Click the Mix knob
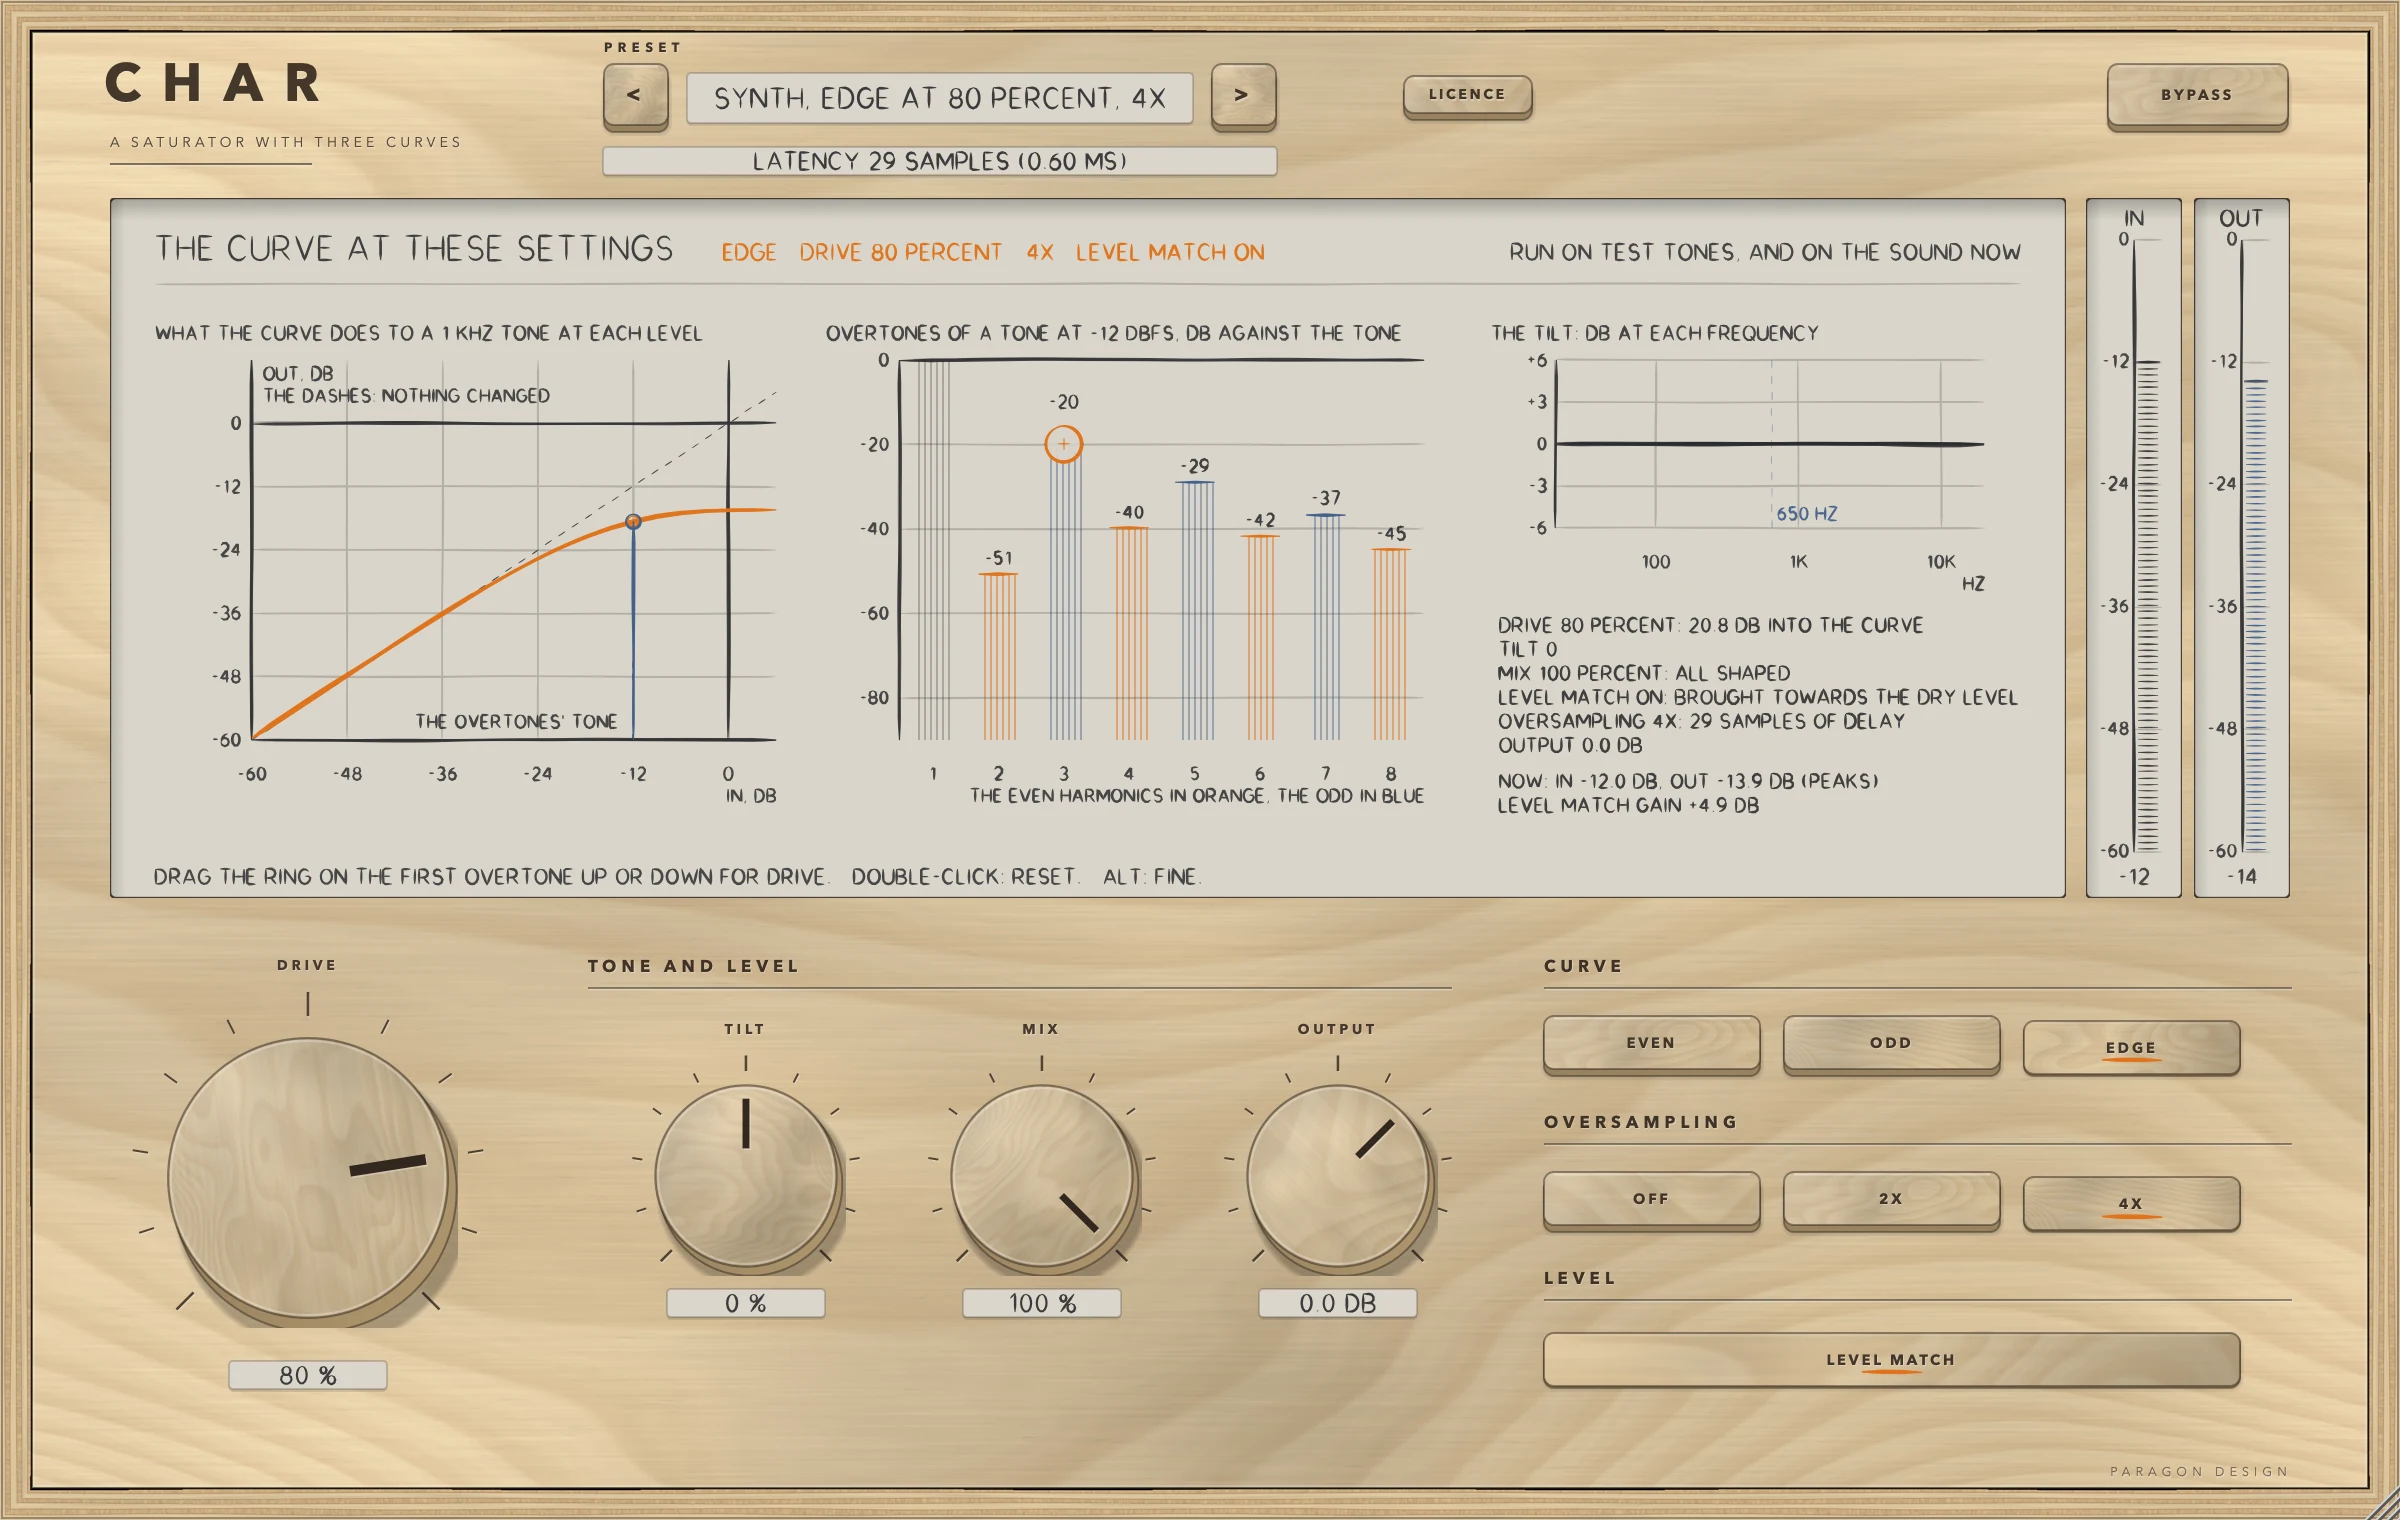The height and width of the screenshot is (1520, 2400). point(1042,1177)
